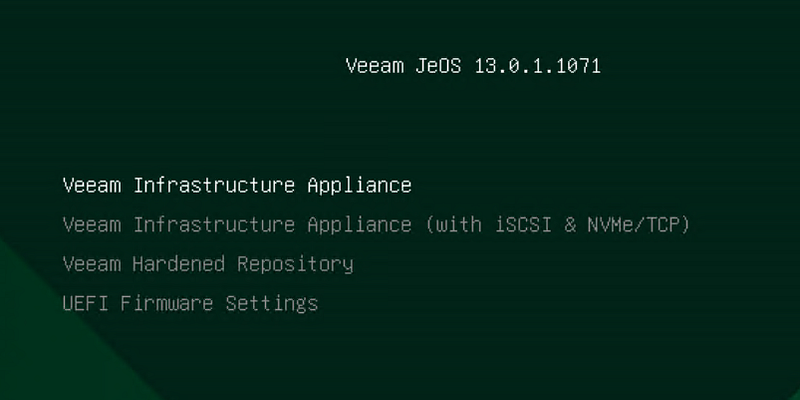This screenshot has width=800, height=400.
Task: Select the Veeam Hardened Repository boot option
Action: tap(208, 264)
